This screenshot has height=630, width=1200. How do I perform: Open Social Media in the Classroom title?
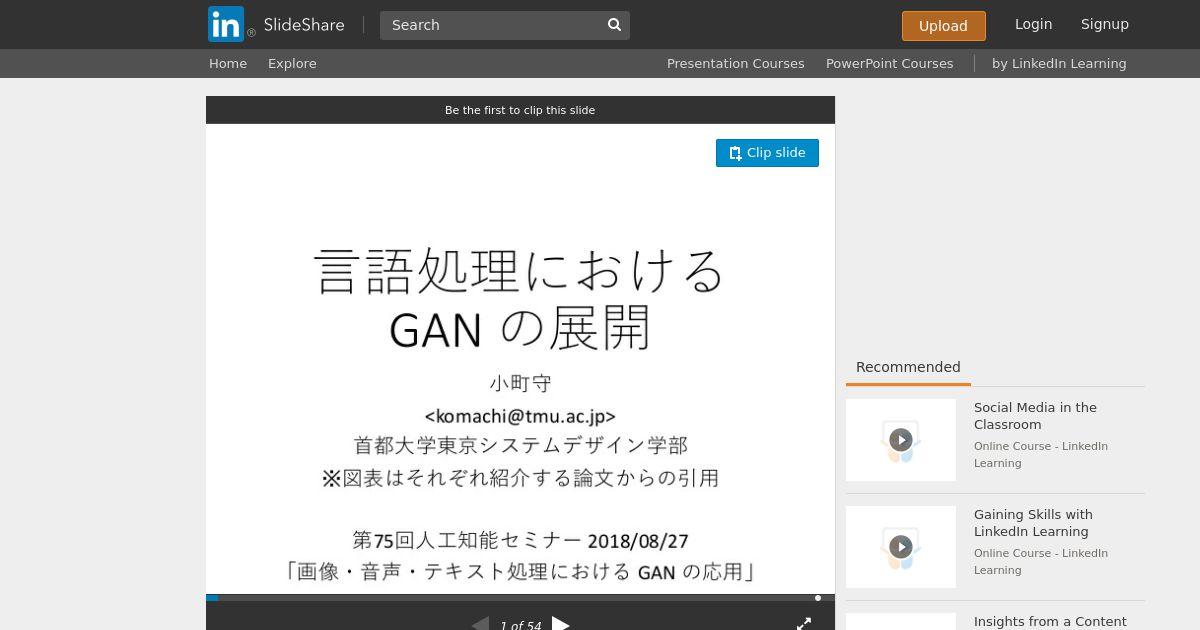pos(1035,416)
